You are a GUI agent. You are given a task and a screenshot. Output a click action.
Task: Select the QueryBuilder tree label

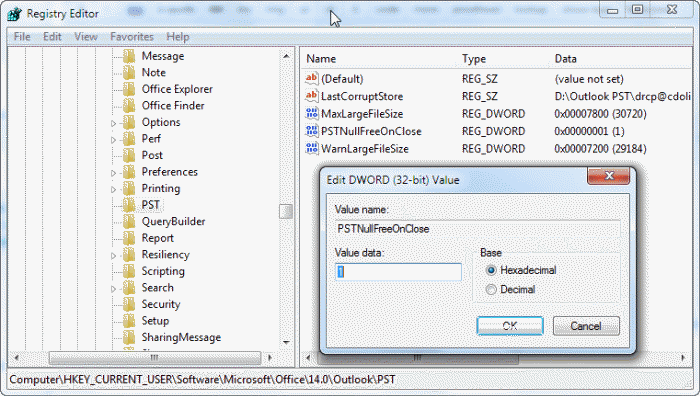173,221
